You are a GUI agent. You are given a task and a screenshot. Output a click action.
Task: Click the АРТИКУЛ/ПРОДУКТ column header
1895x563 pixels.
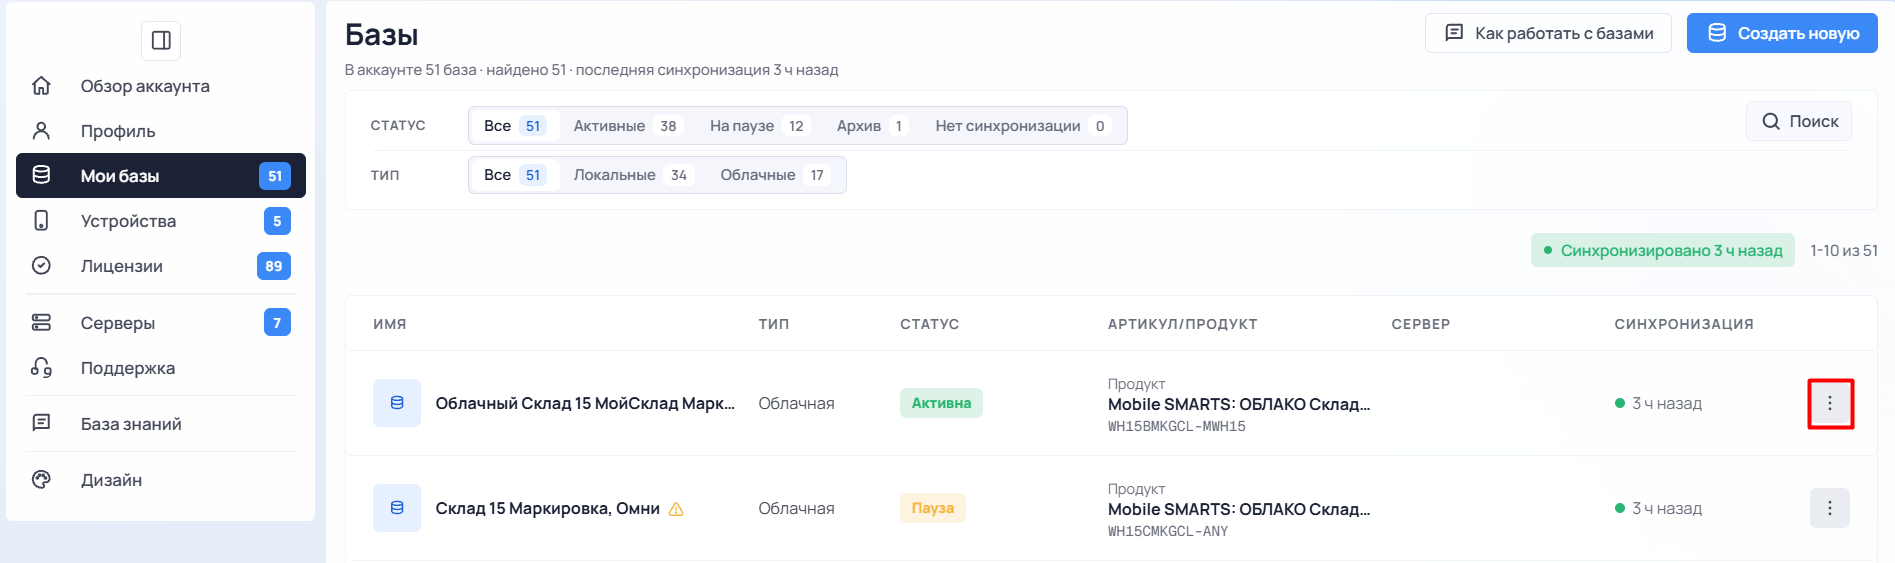(x=1182, y=324)
